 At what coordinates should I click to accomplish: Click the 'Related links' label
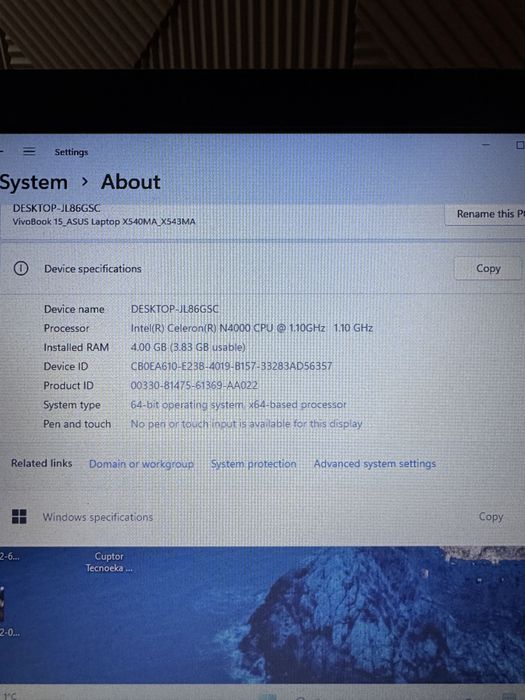(42, 463)
